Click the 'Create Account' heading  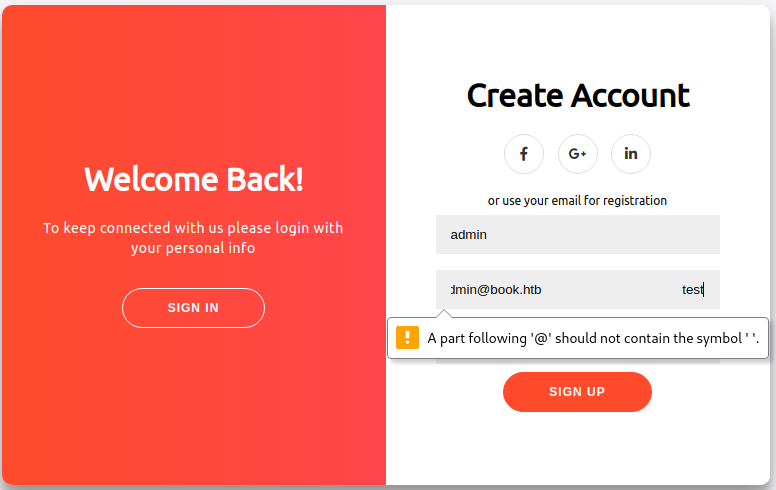578,96
